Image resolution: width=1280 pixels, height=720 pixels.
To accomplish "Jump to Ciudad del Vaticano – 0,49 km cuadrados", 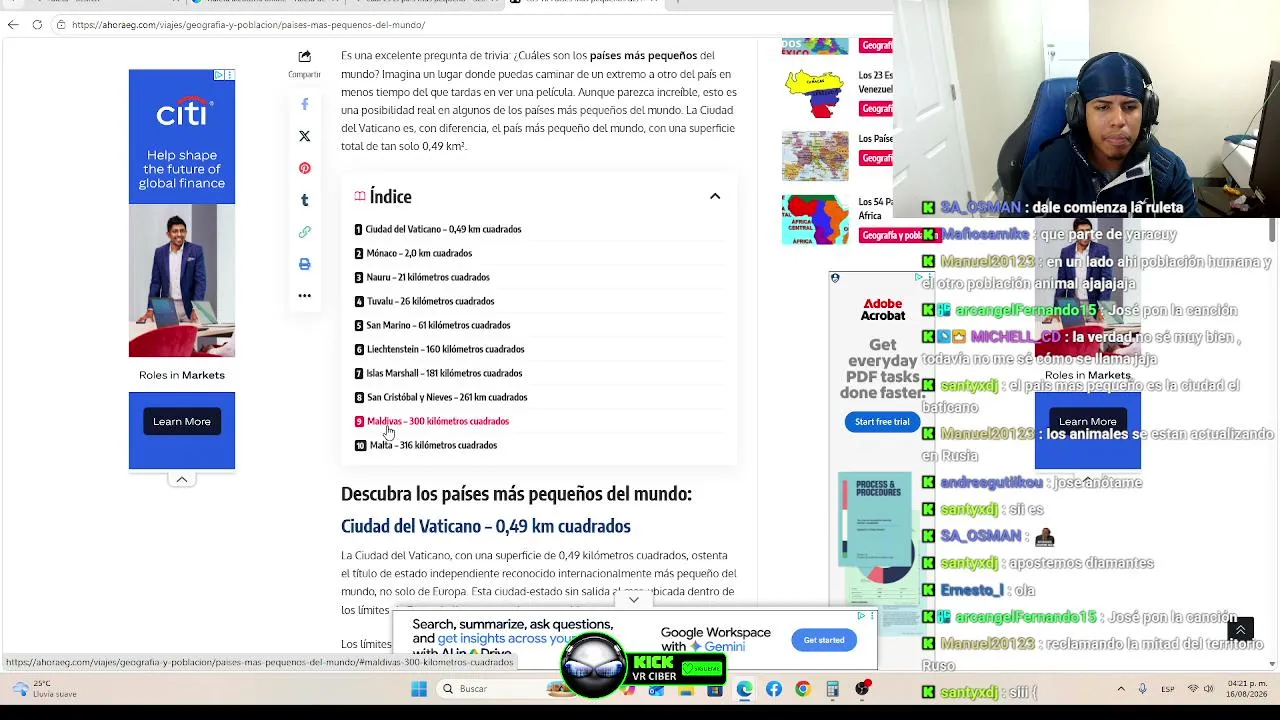I will 443,229.
